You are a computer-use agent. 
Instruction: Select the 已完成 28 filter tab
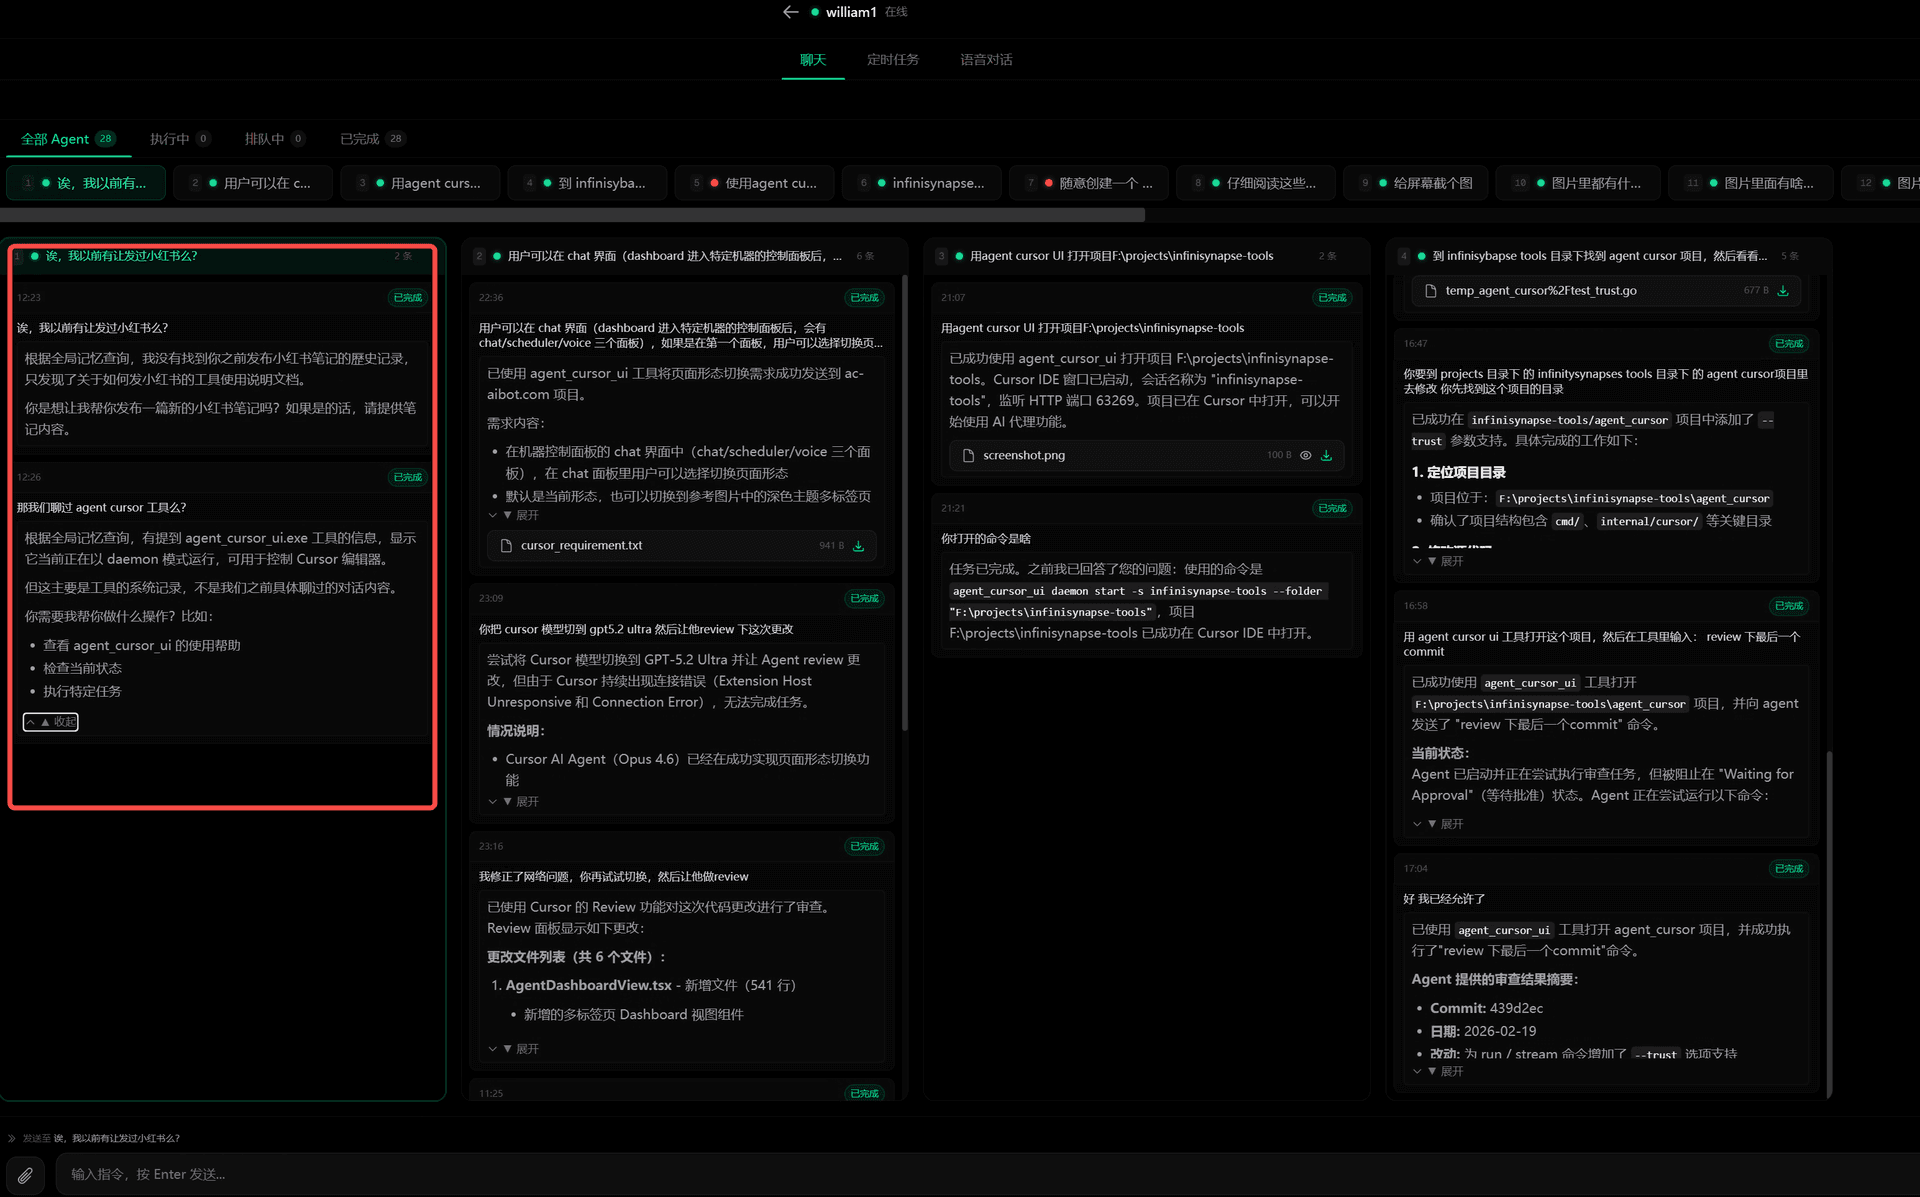point(371,138)
